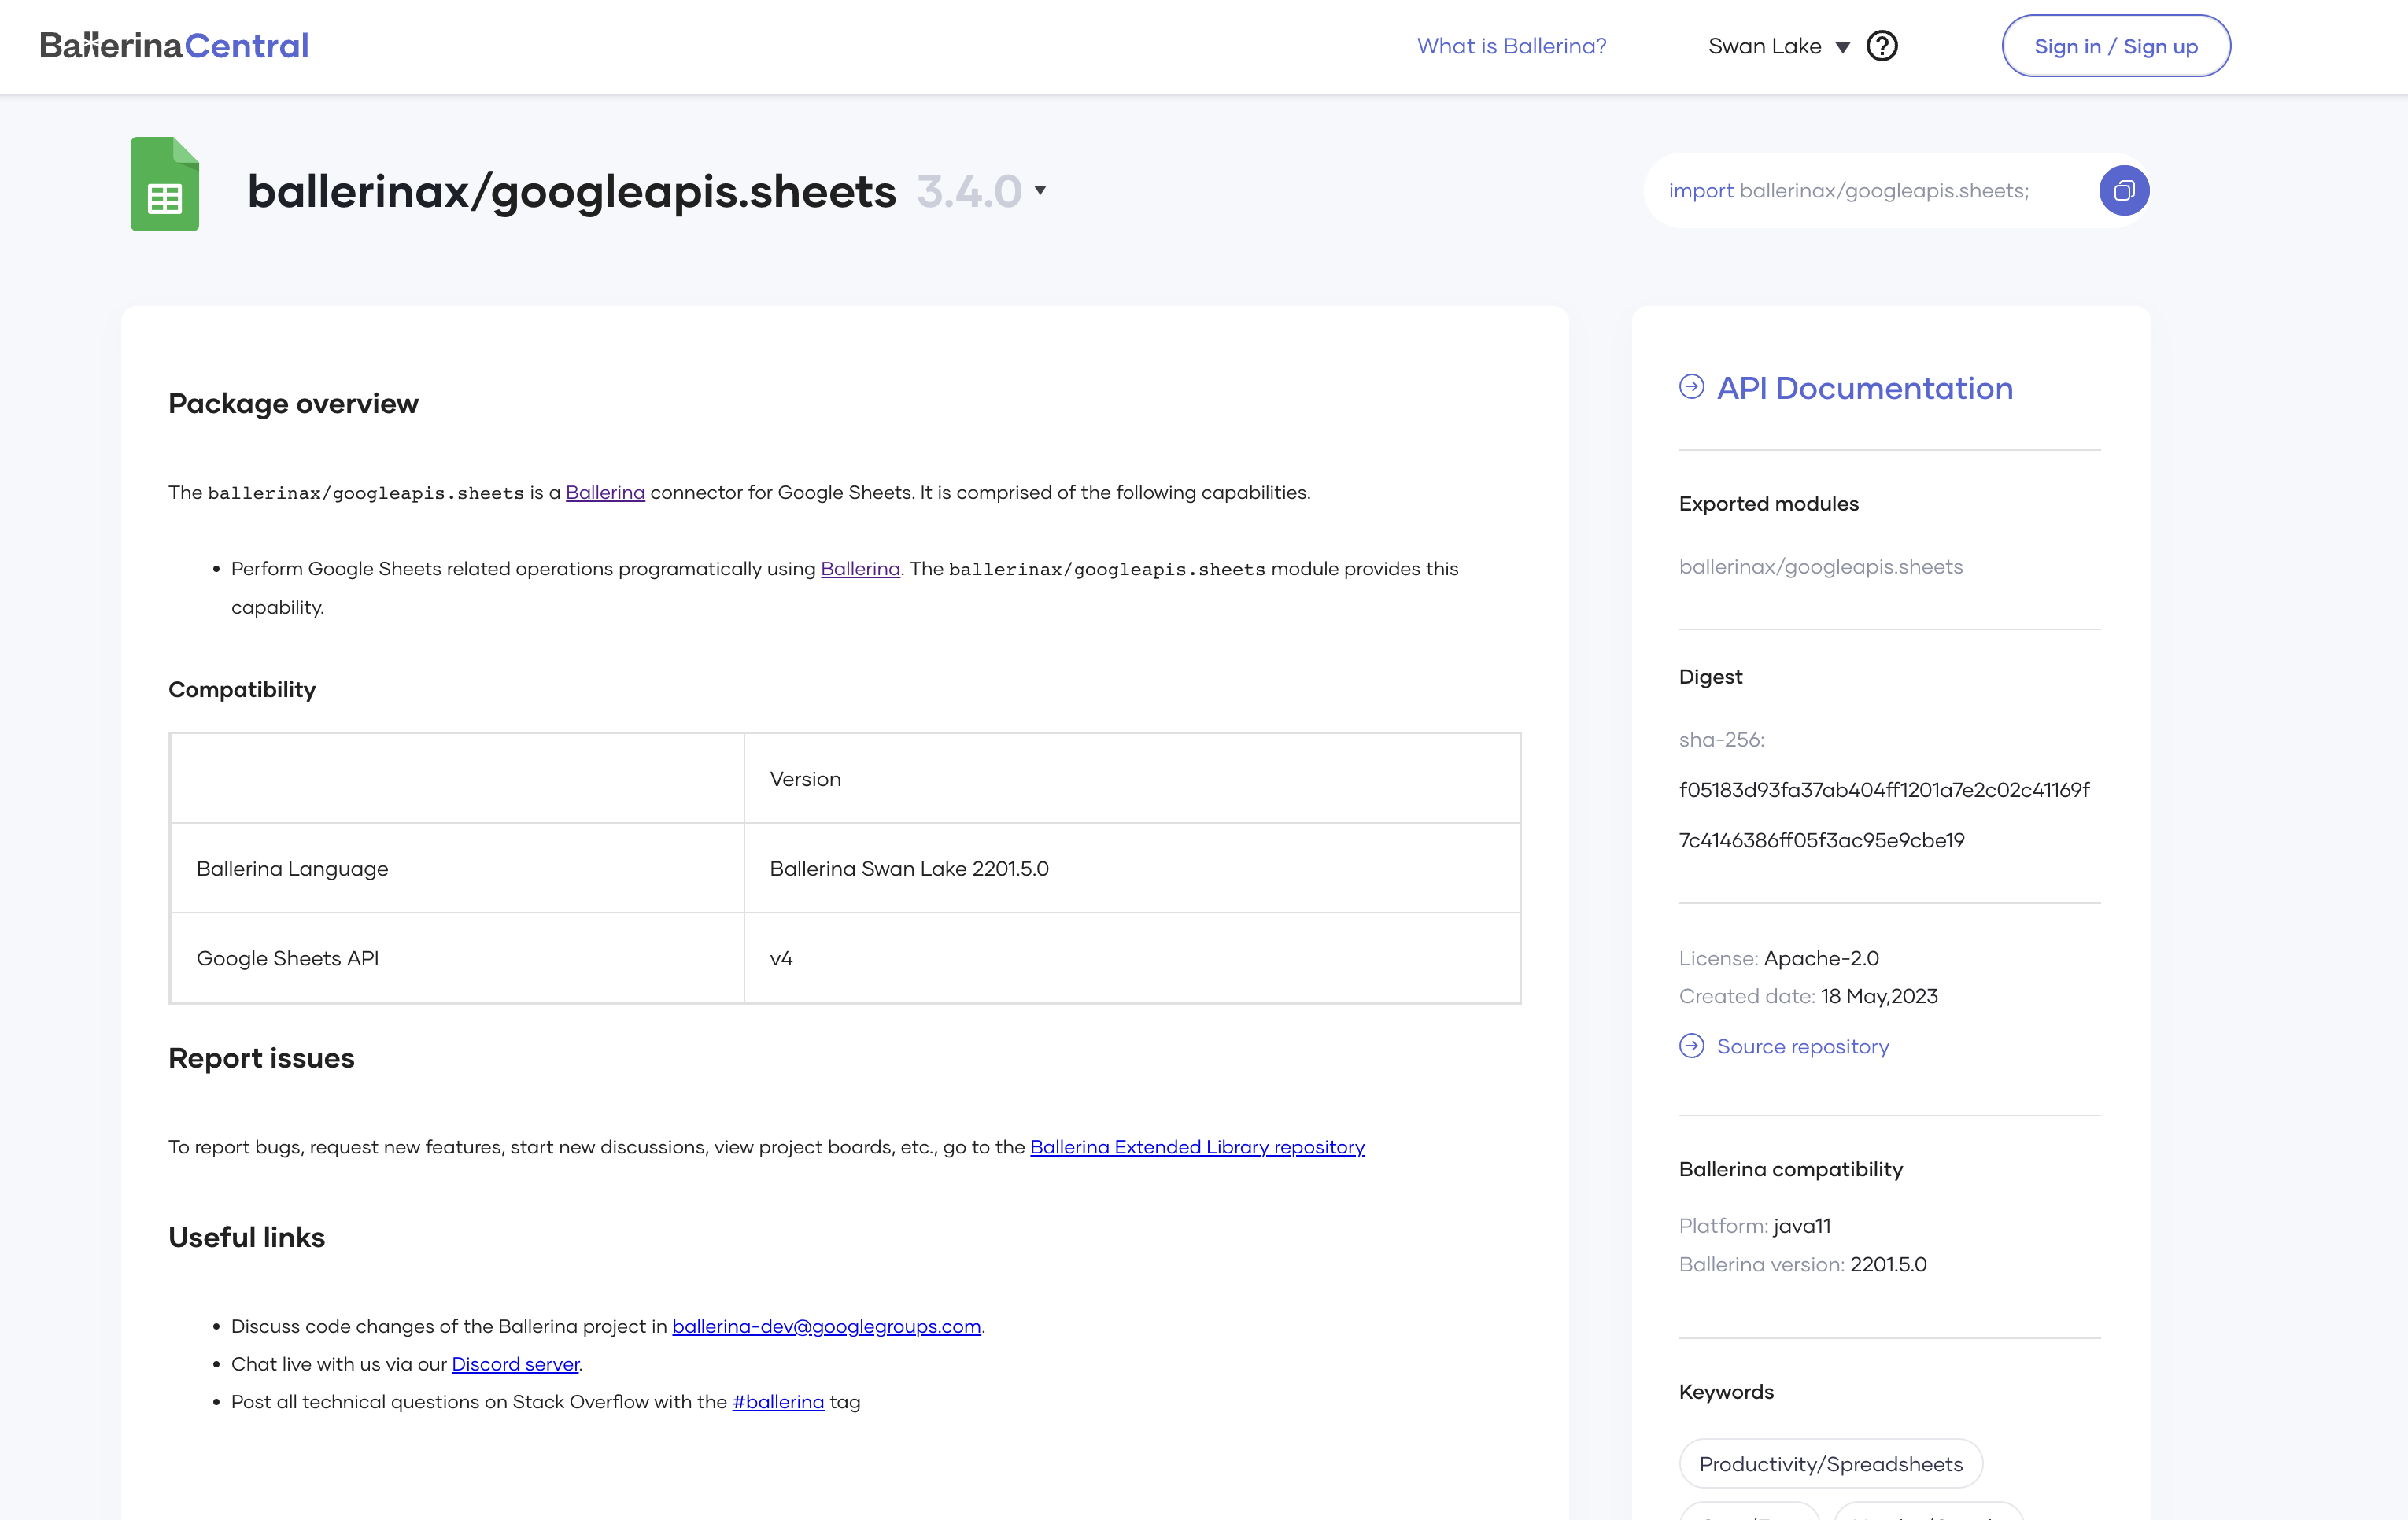This screenshot has width=2408, height=1520.
Task: Click the help question mark icon
Action: click(x=1881, y=46)
